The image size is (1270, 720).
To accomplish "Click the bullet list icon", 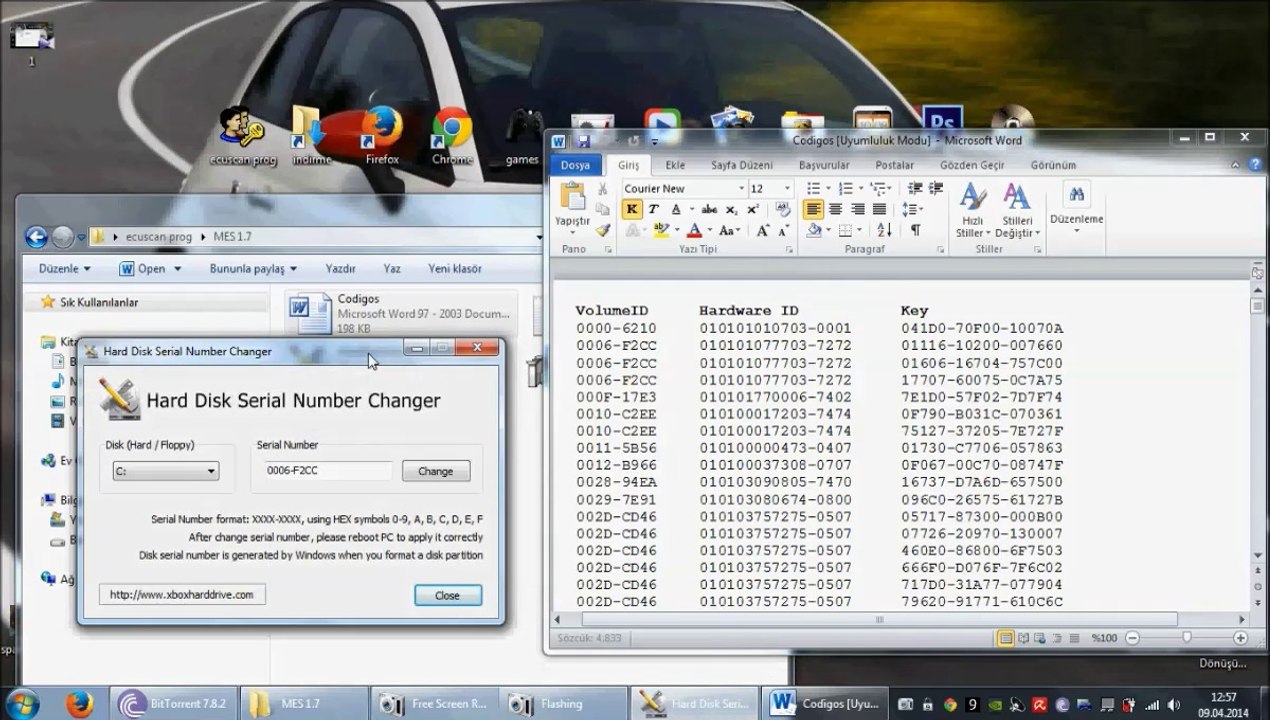I will point(813,188).
